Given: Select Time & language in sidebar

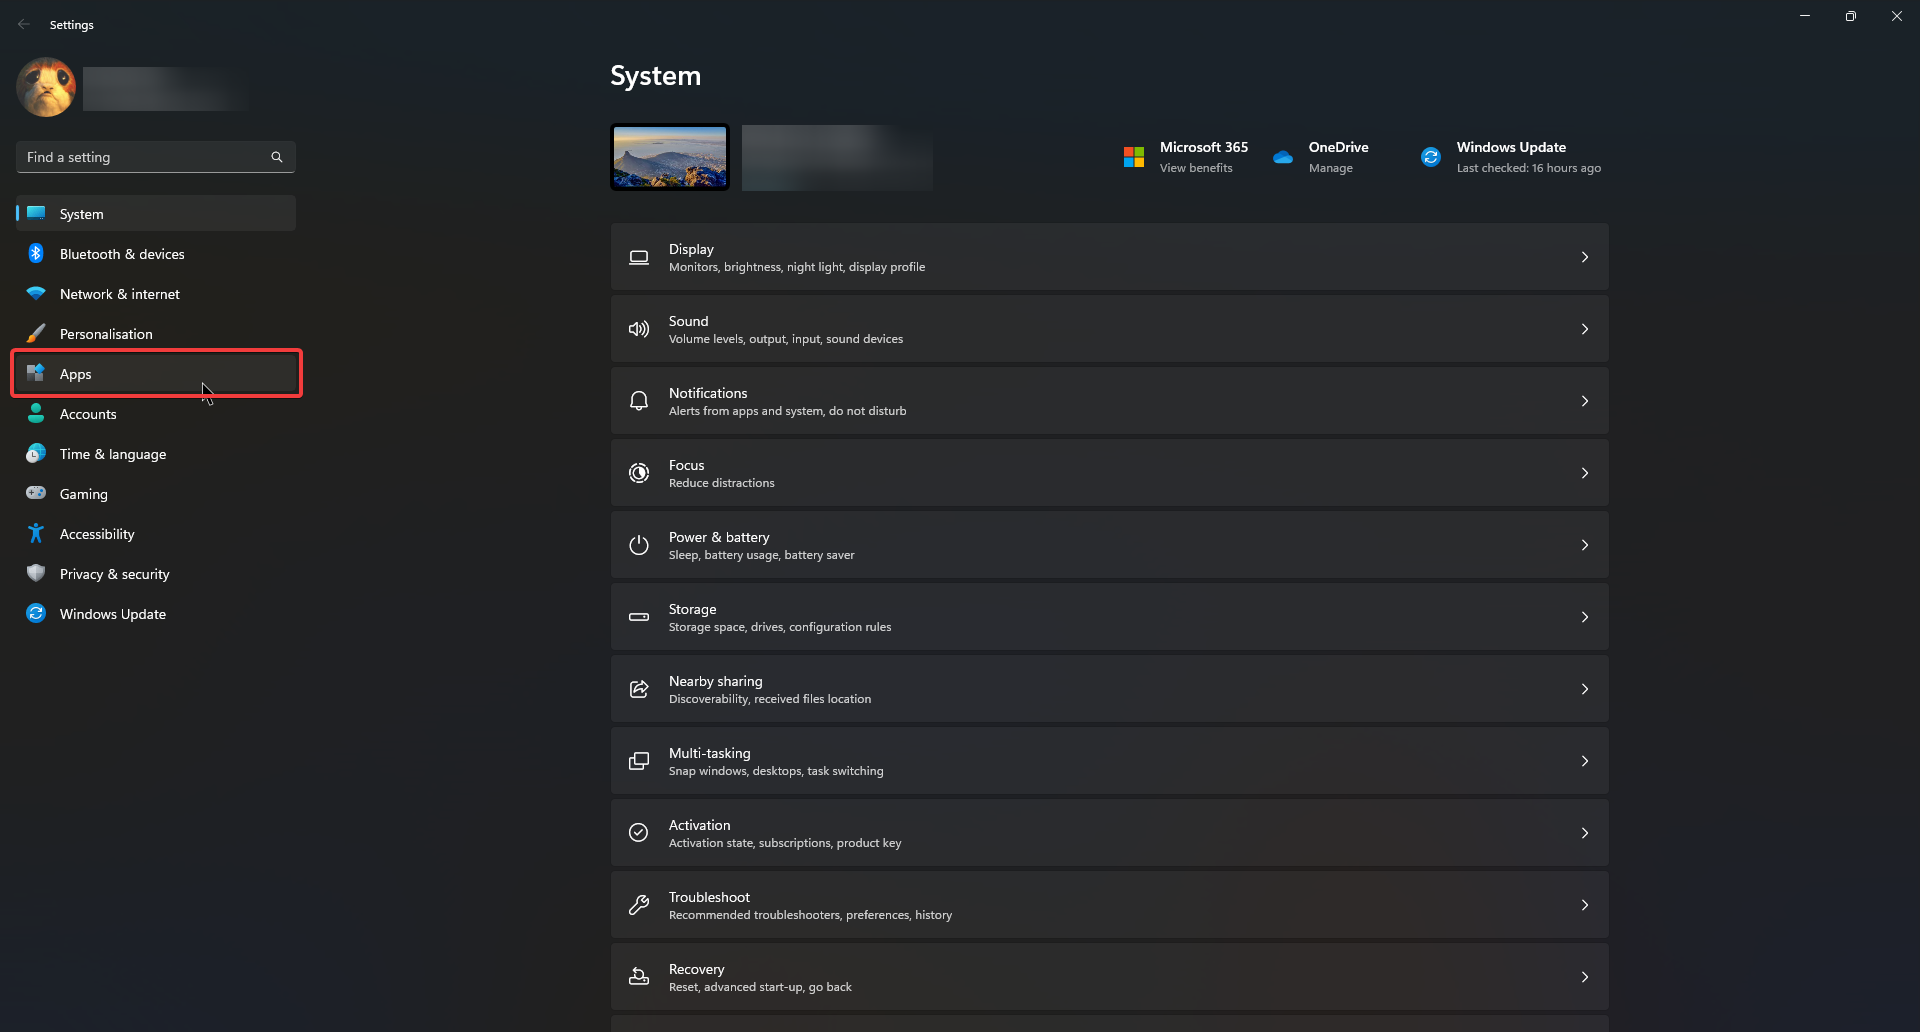Looking at the screenshot, I should (113, 454).
